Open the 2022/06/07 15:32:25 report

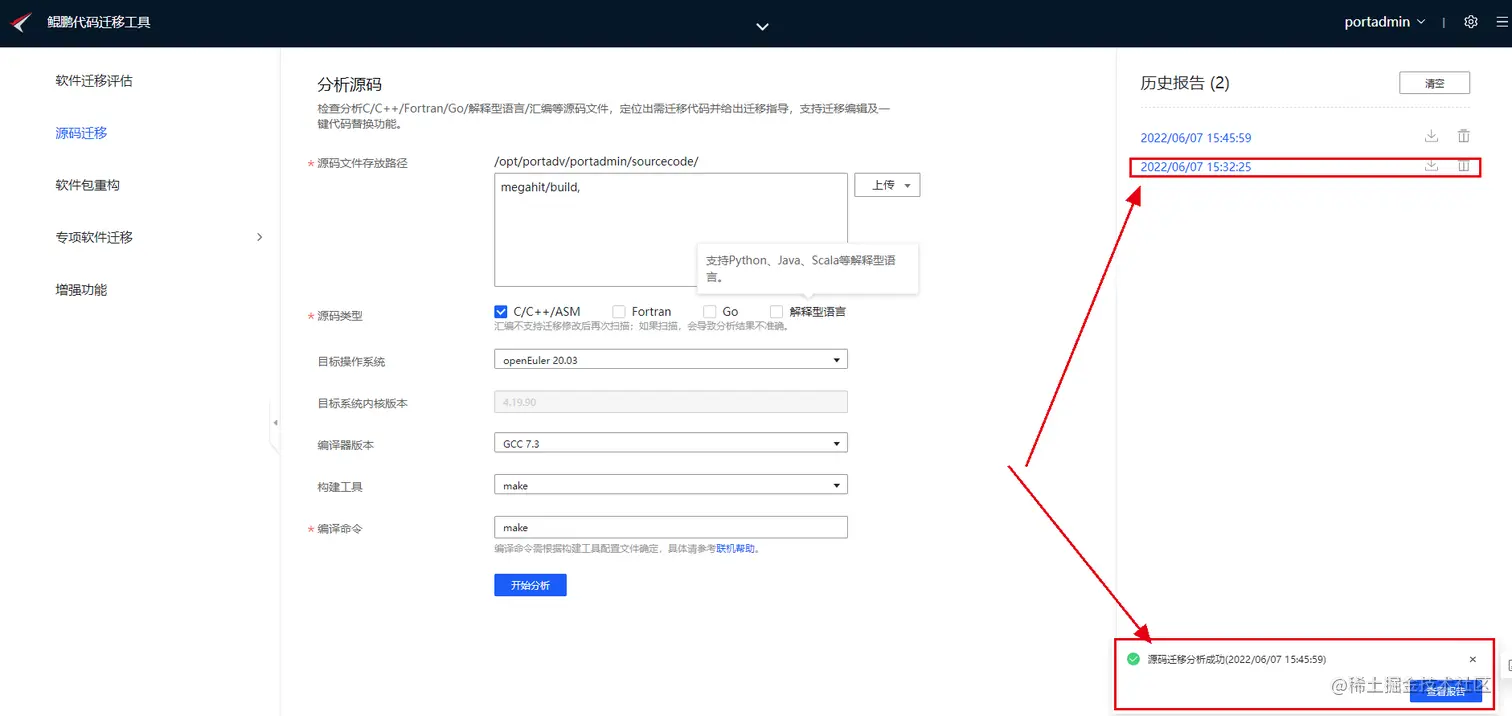[x=1196, y=167]
